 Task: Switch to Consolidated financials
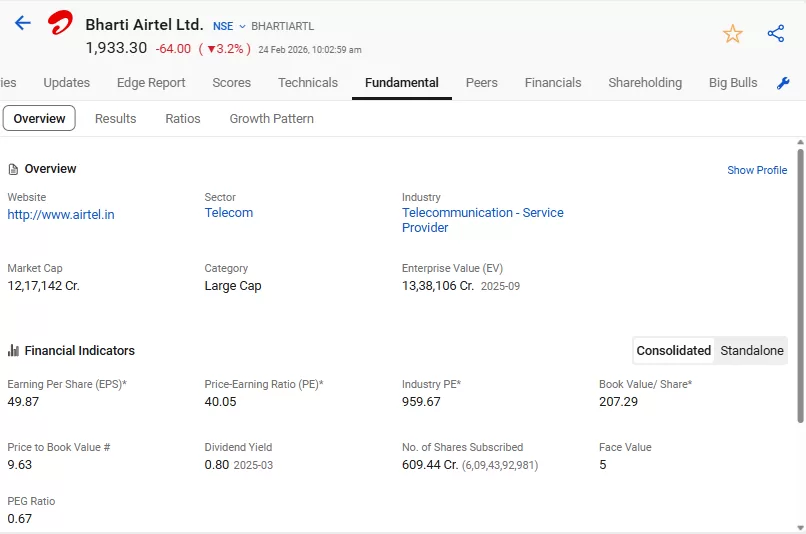pyautogui.click(x=673, y=351)
